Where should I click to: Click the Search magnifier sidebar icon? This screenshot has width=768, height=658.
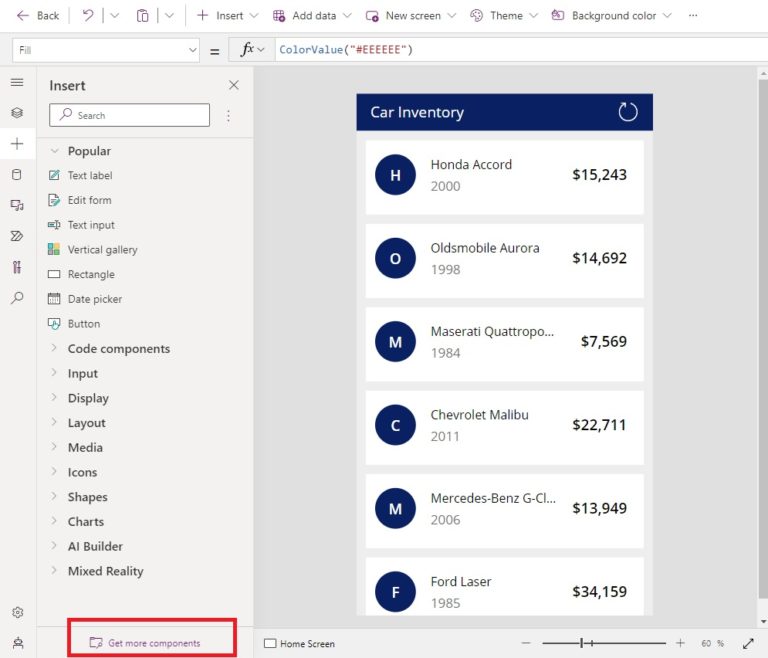(17, 298)
